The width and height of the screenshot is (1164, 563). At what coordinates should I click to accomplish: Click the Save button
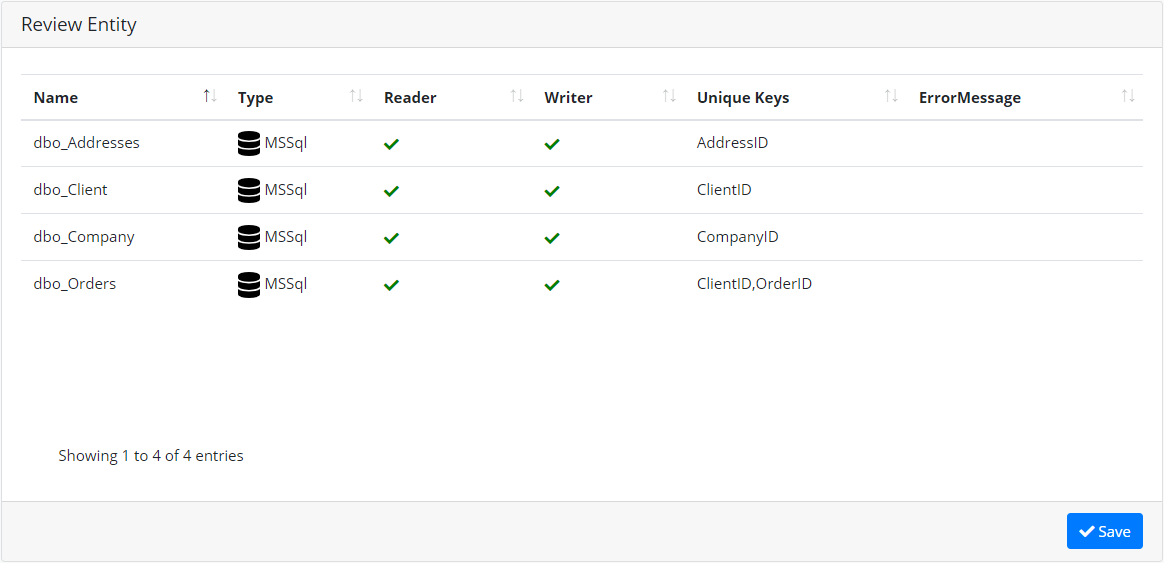point(1105,531)
